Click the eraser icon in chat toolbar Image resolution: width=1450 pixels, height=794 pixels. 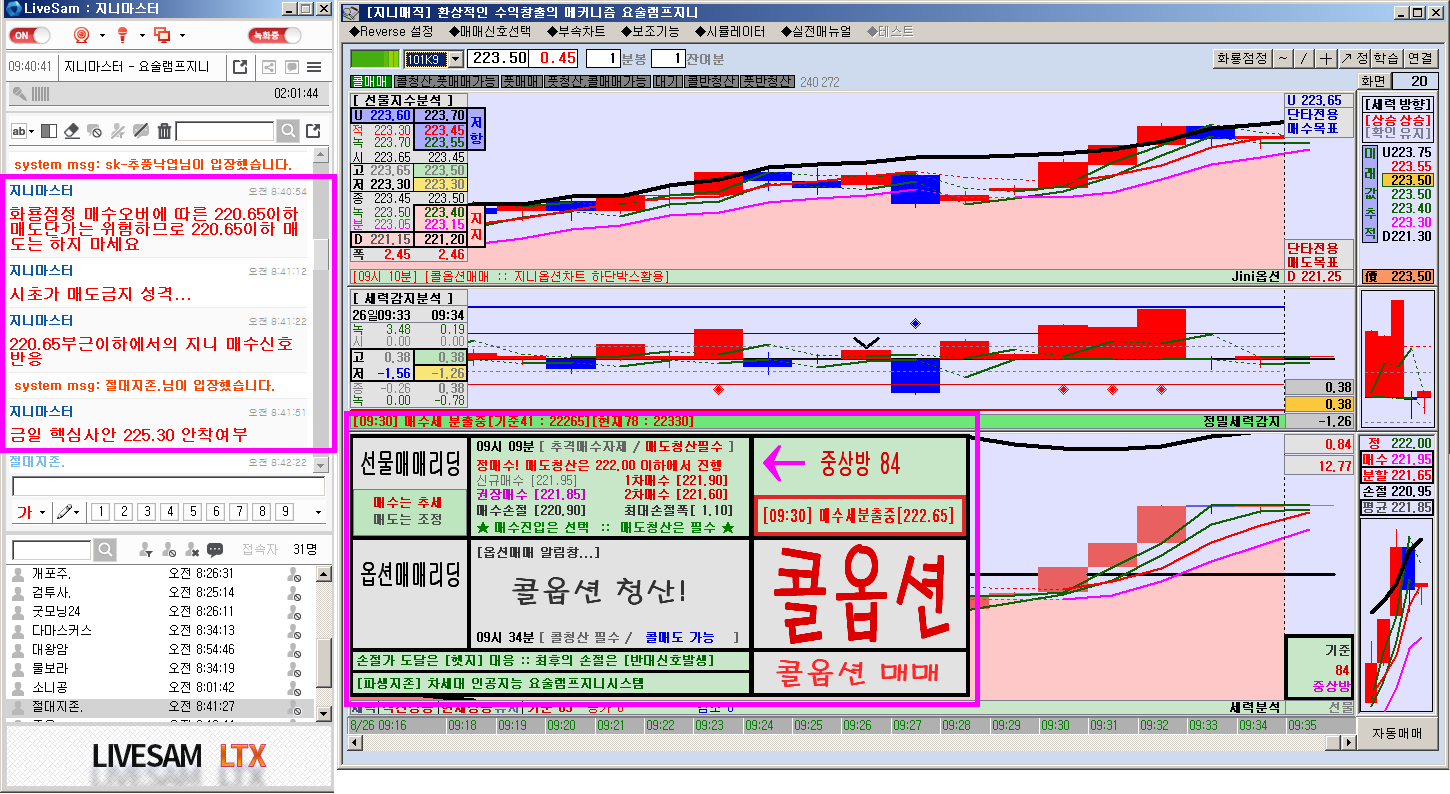(x=72, y=131)
